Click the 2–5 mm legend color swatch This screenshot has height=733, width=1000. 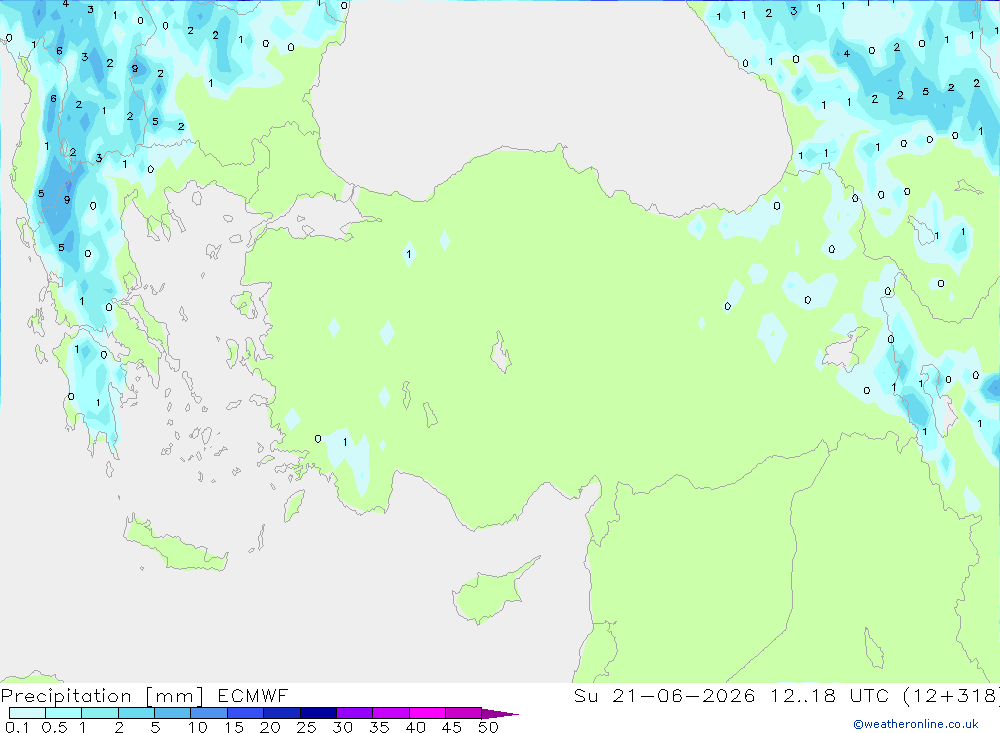tap(136, 713)
